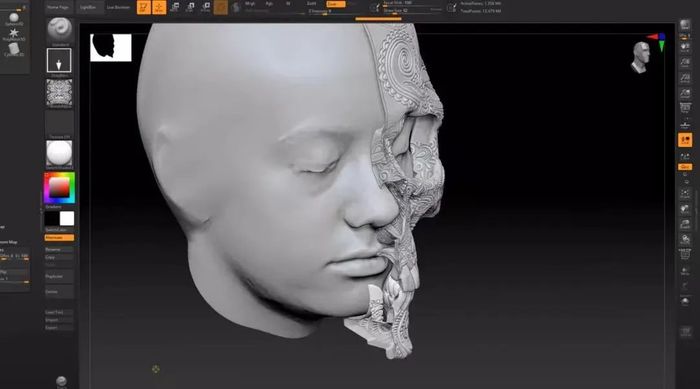Toggle the orange local symmetry icon

point(685,140)
